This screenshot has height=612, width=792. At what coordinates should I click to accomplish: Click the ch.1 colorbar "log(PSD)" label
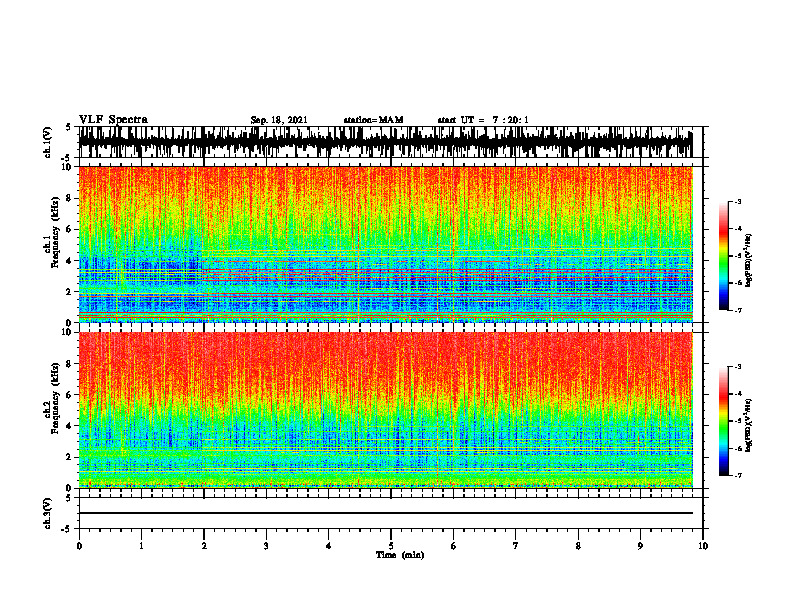[749, 260]
